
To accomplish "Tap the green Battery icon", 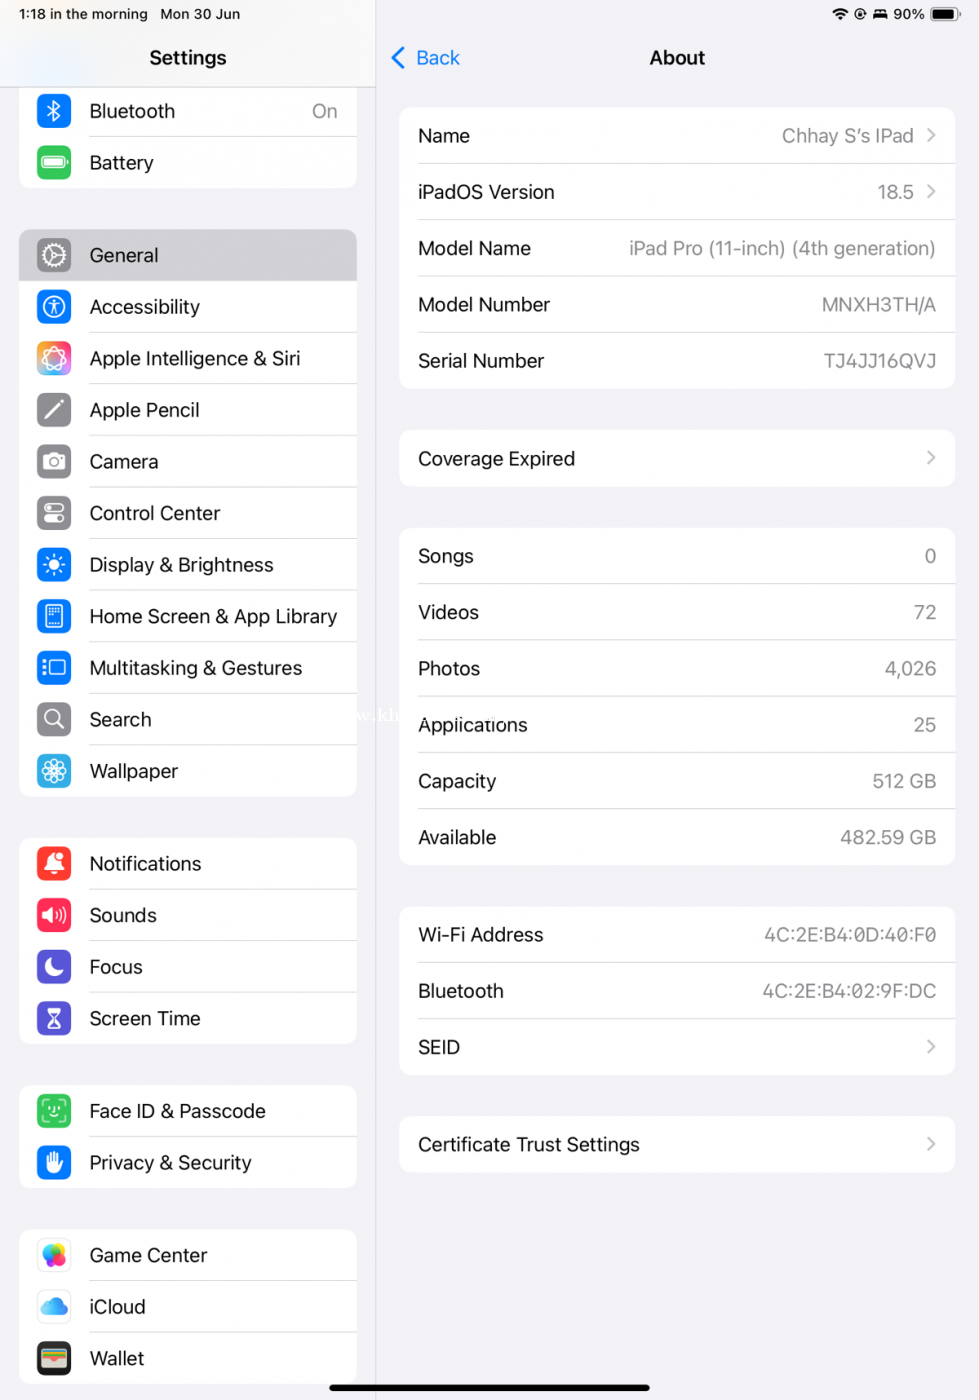I will [54, 163].
